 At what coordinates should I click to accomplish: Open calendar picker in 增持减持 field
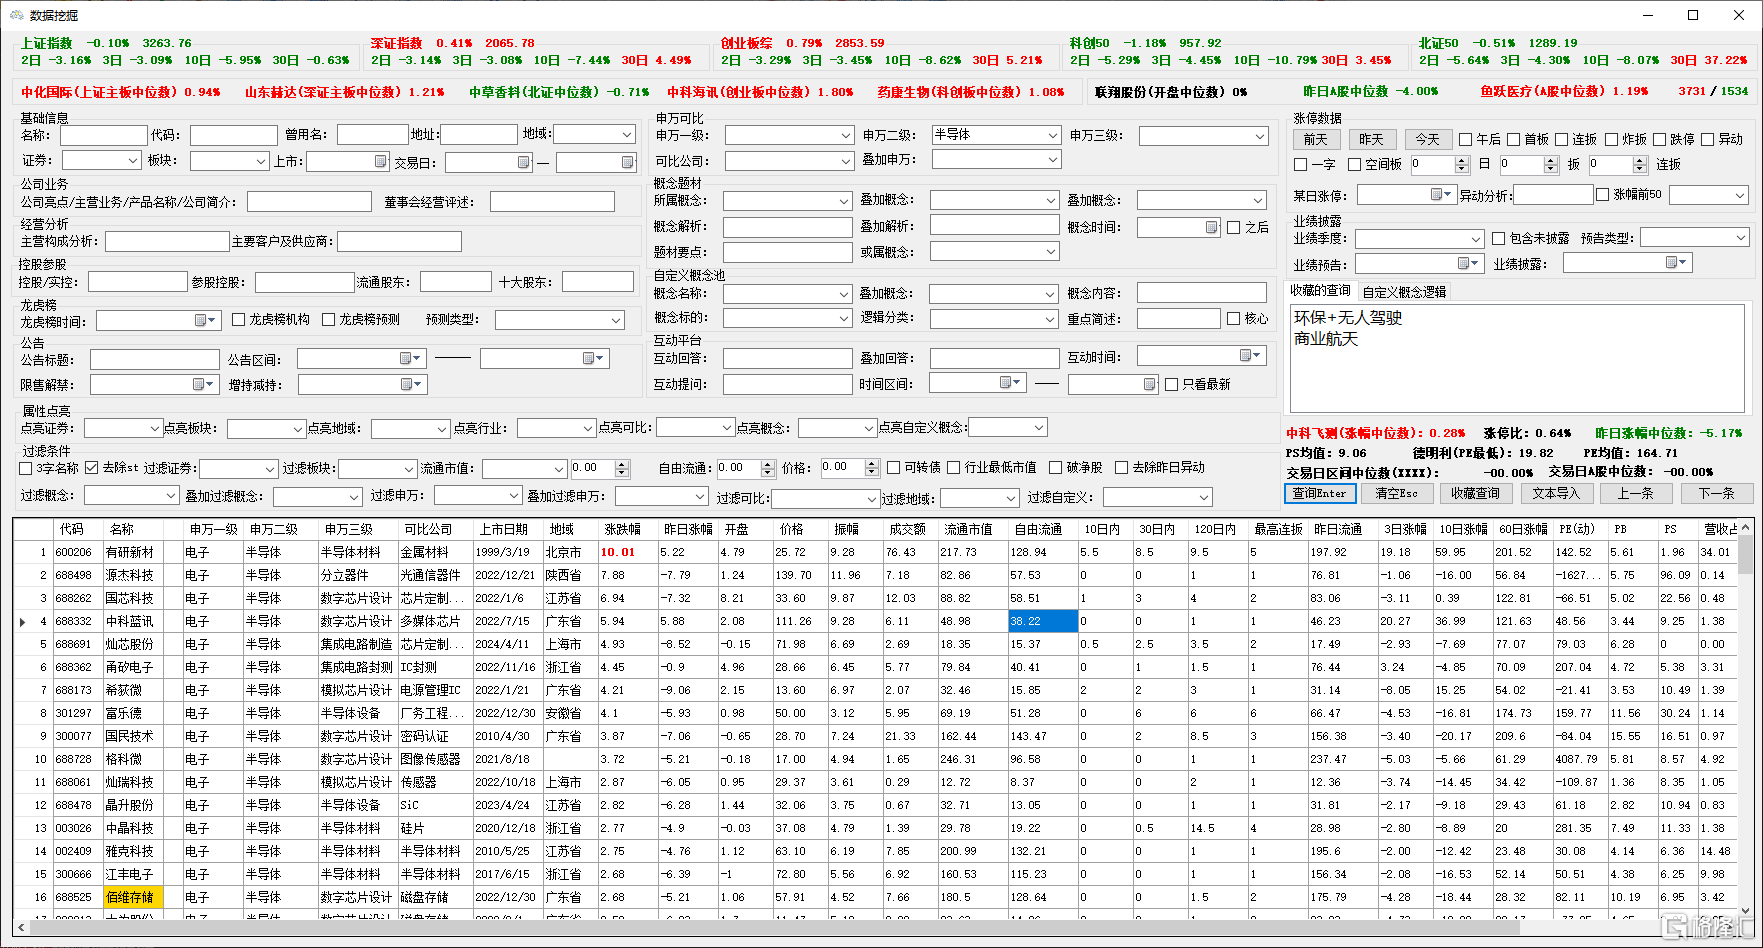click(x=410, y=384)
